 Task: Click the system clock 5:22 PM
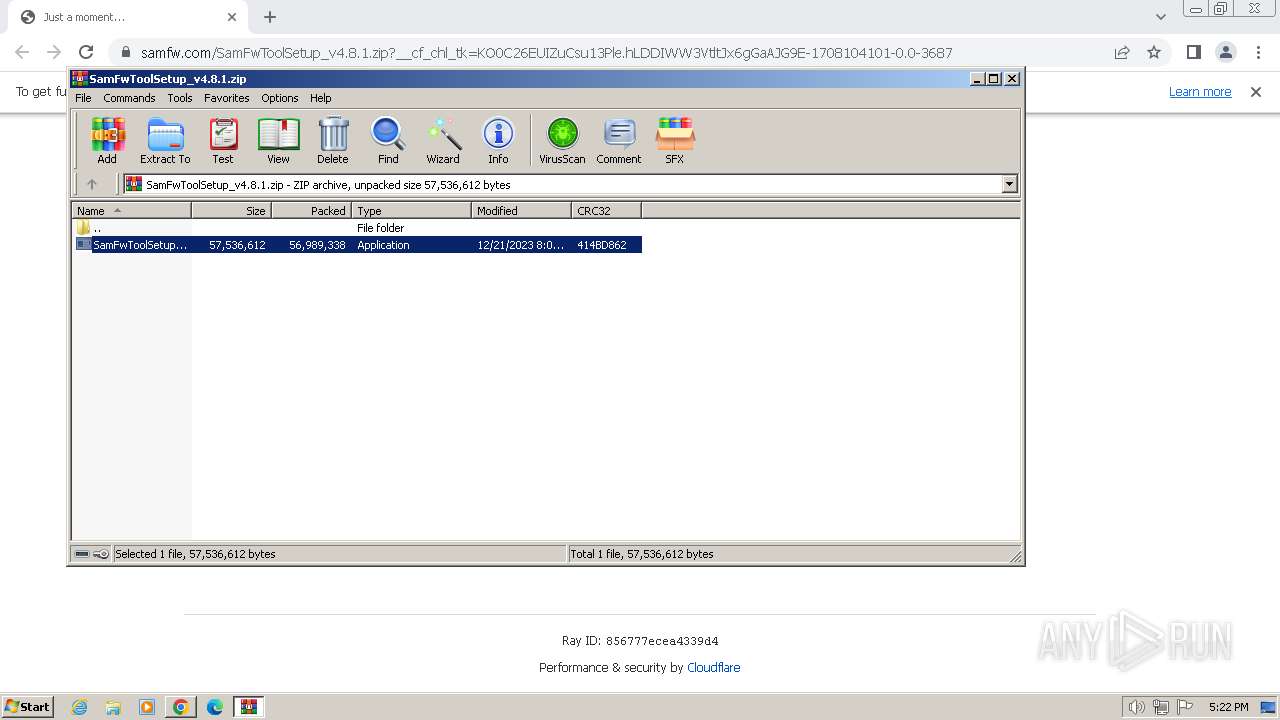coord(1228,707)
